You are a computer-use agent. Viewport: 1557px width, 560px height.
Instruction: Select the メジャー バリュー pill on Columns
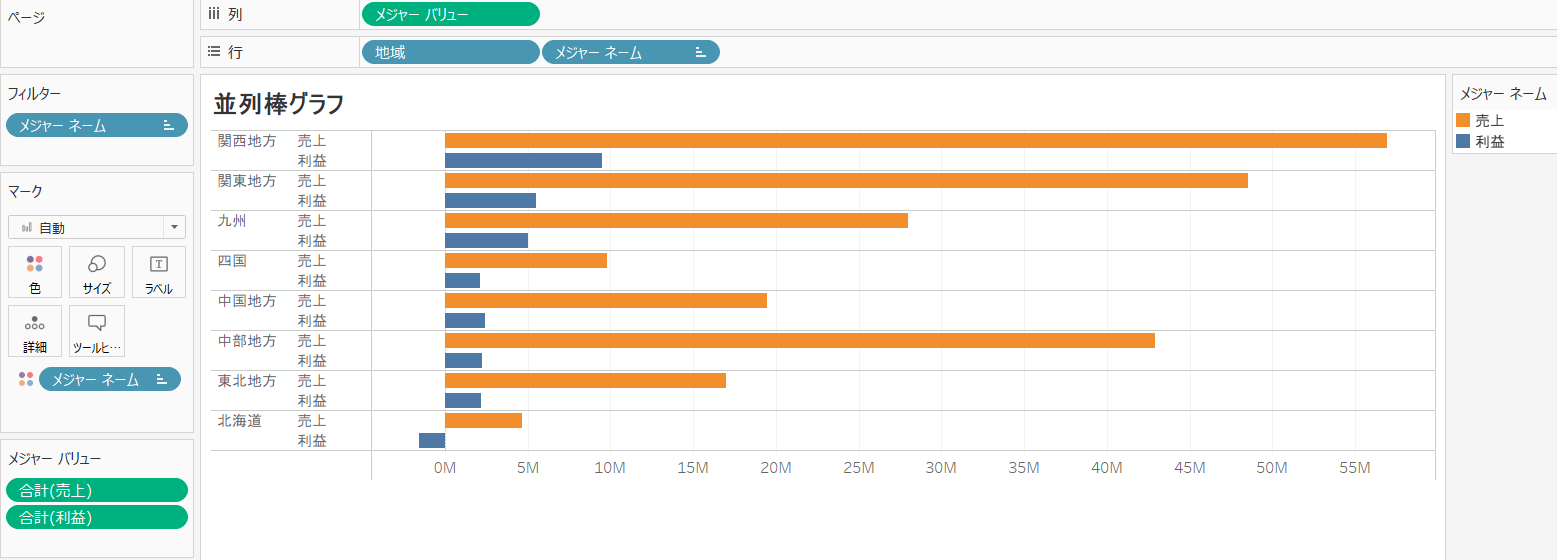450,14
